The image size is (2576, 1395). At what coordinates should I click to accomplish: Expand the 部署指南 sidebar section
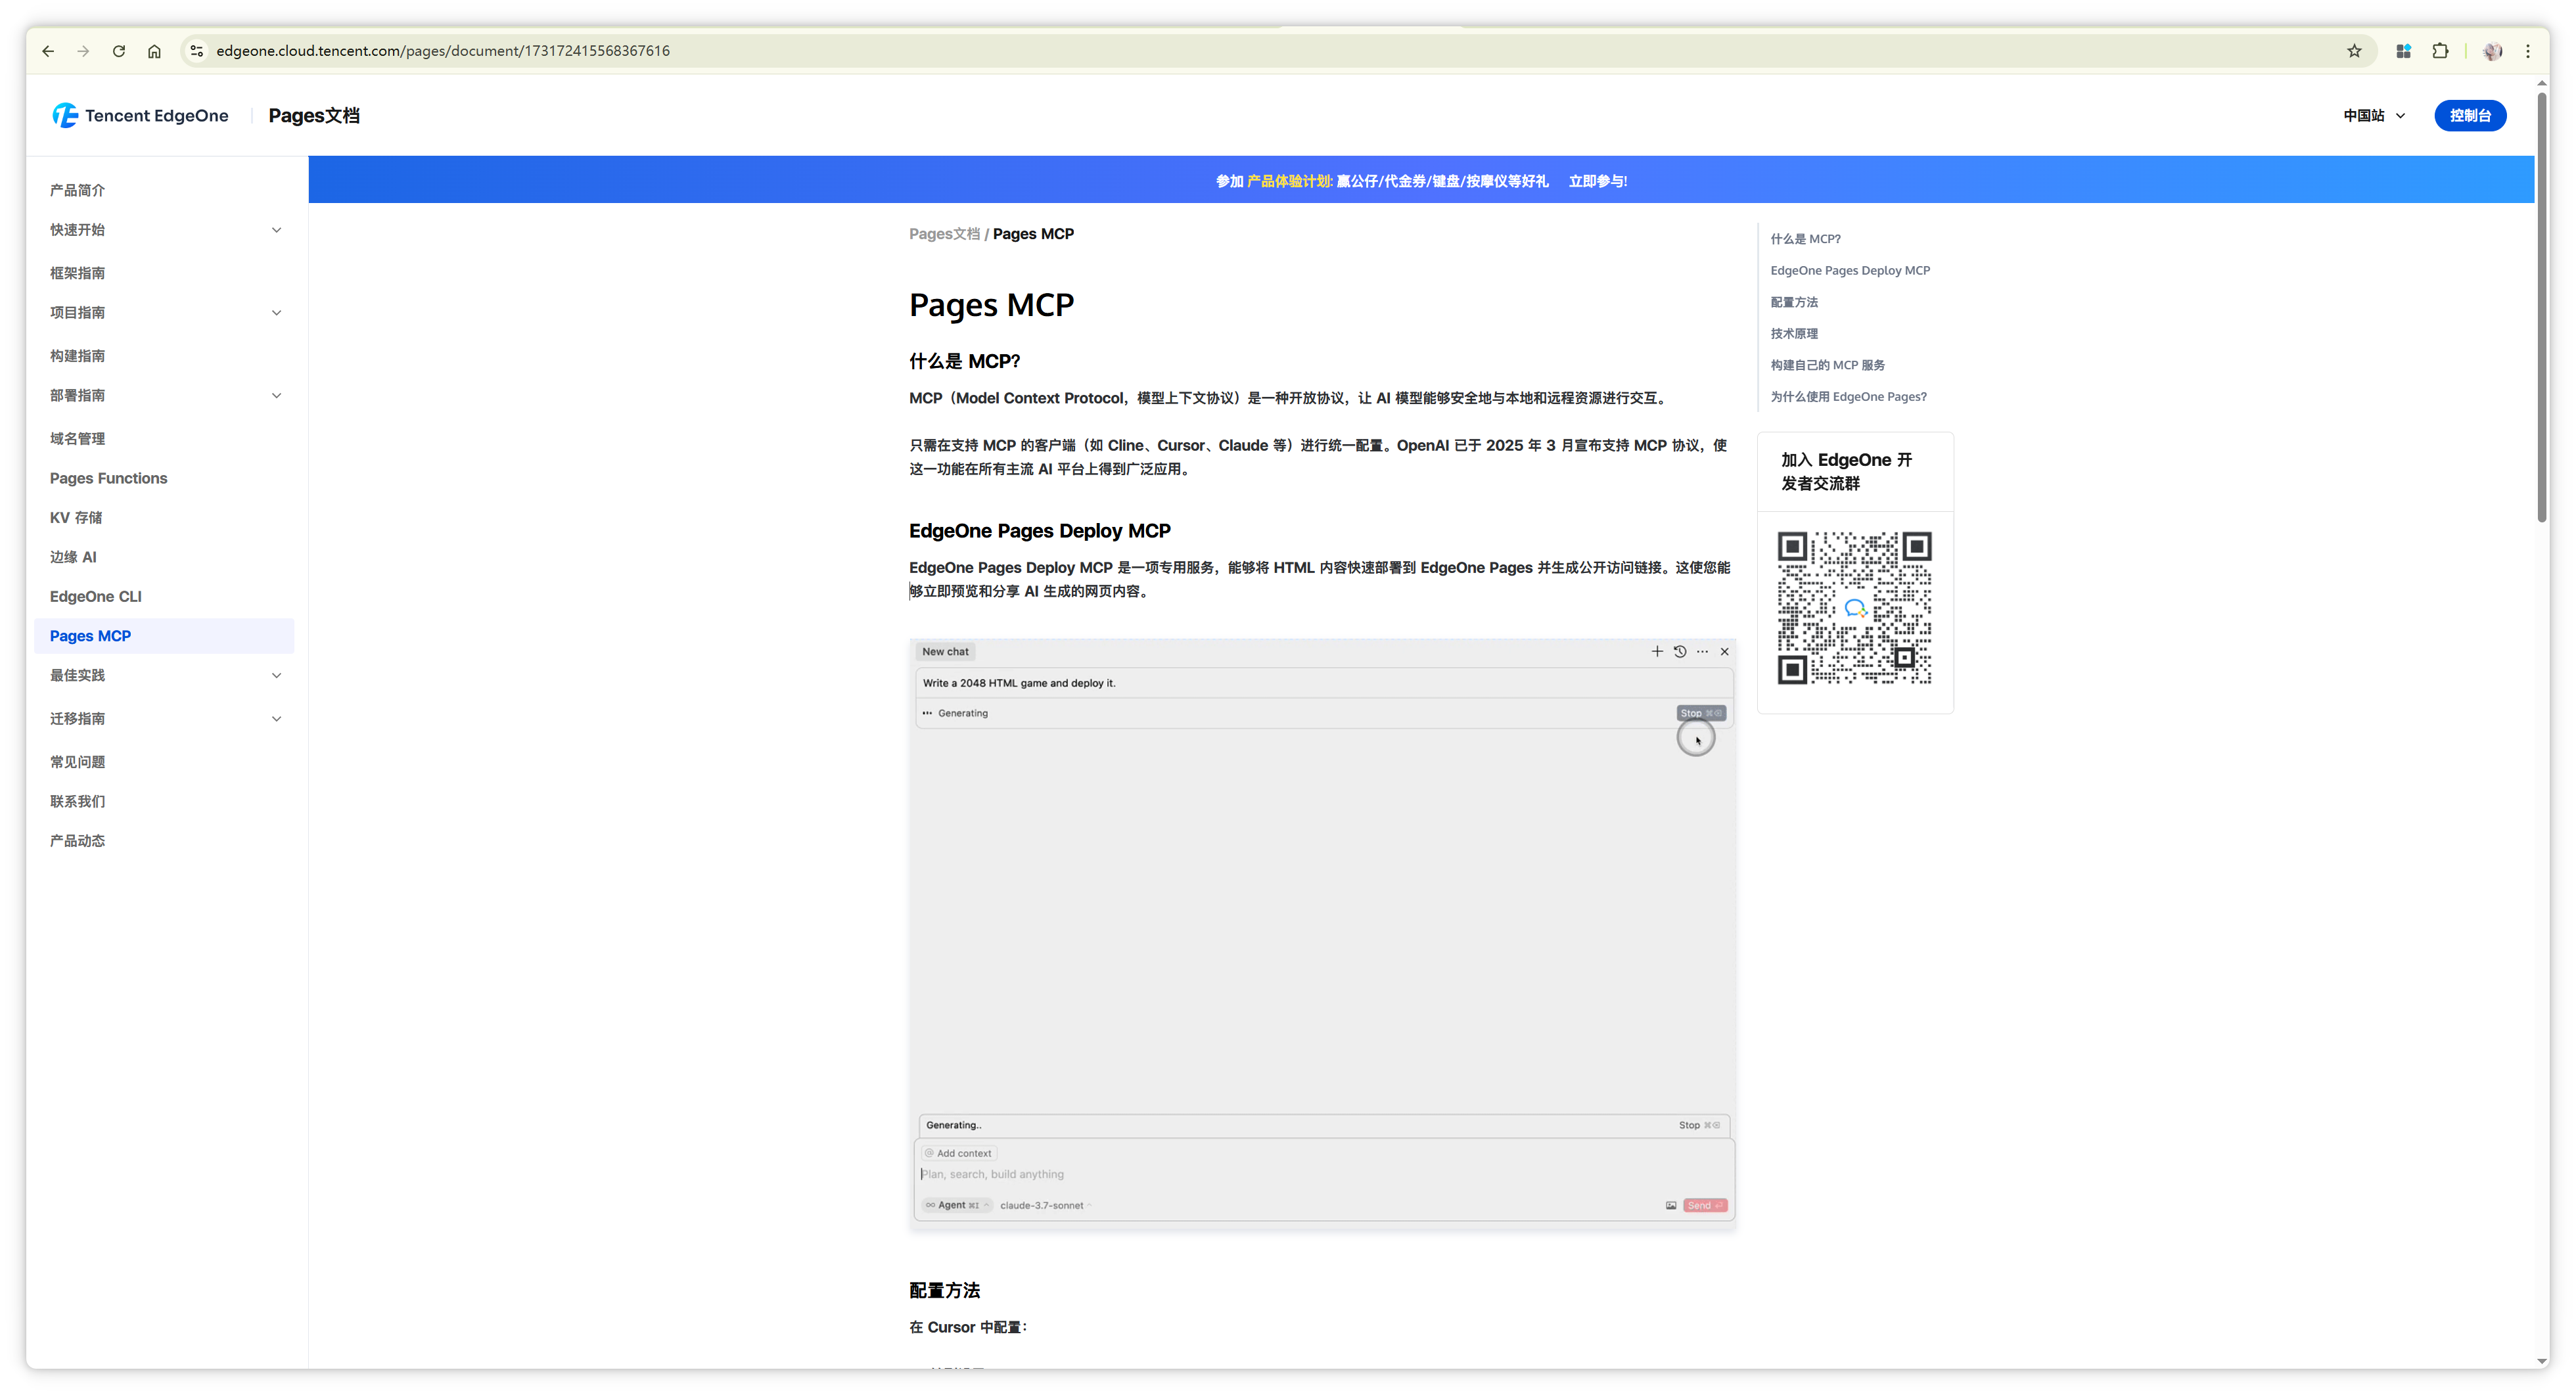pyautogui.click(x=276, y=396)
